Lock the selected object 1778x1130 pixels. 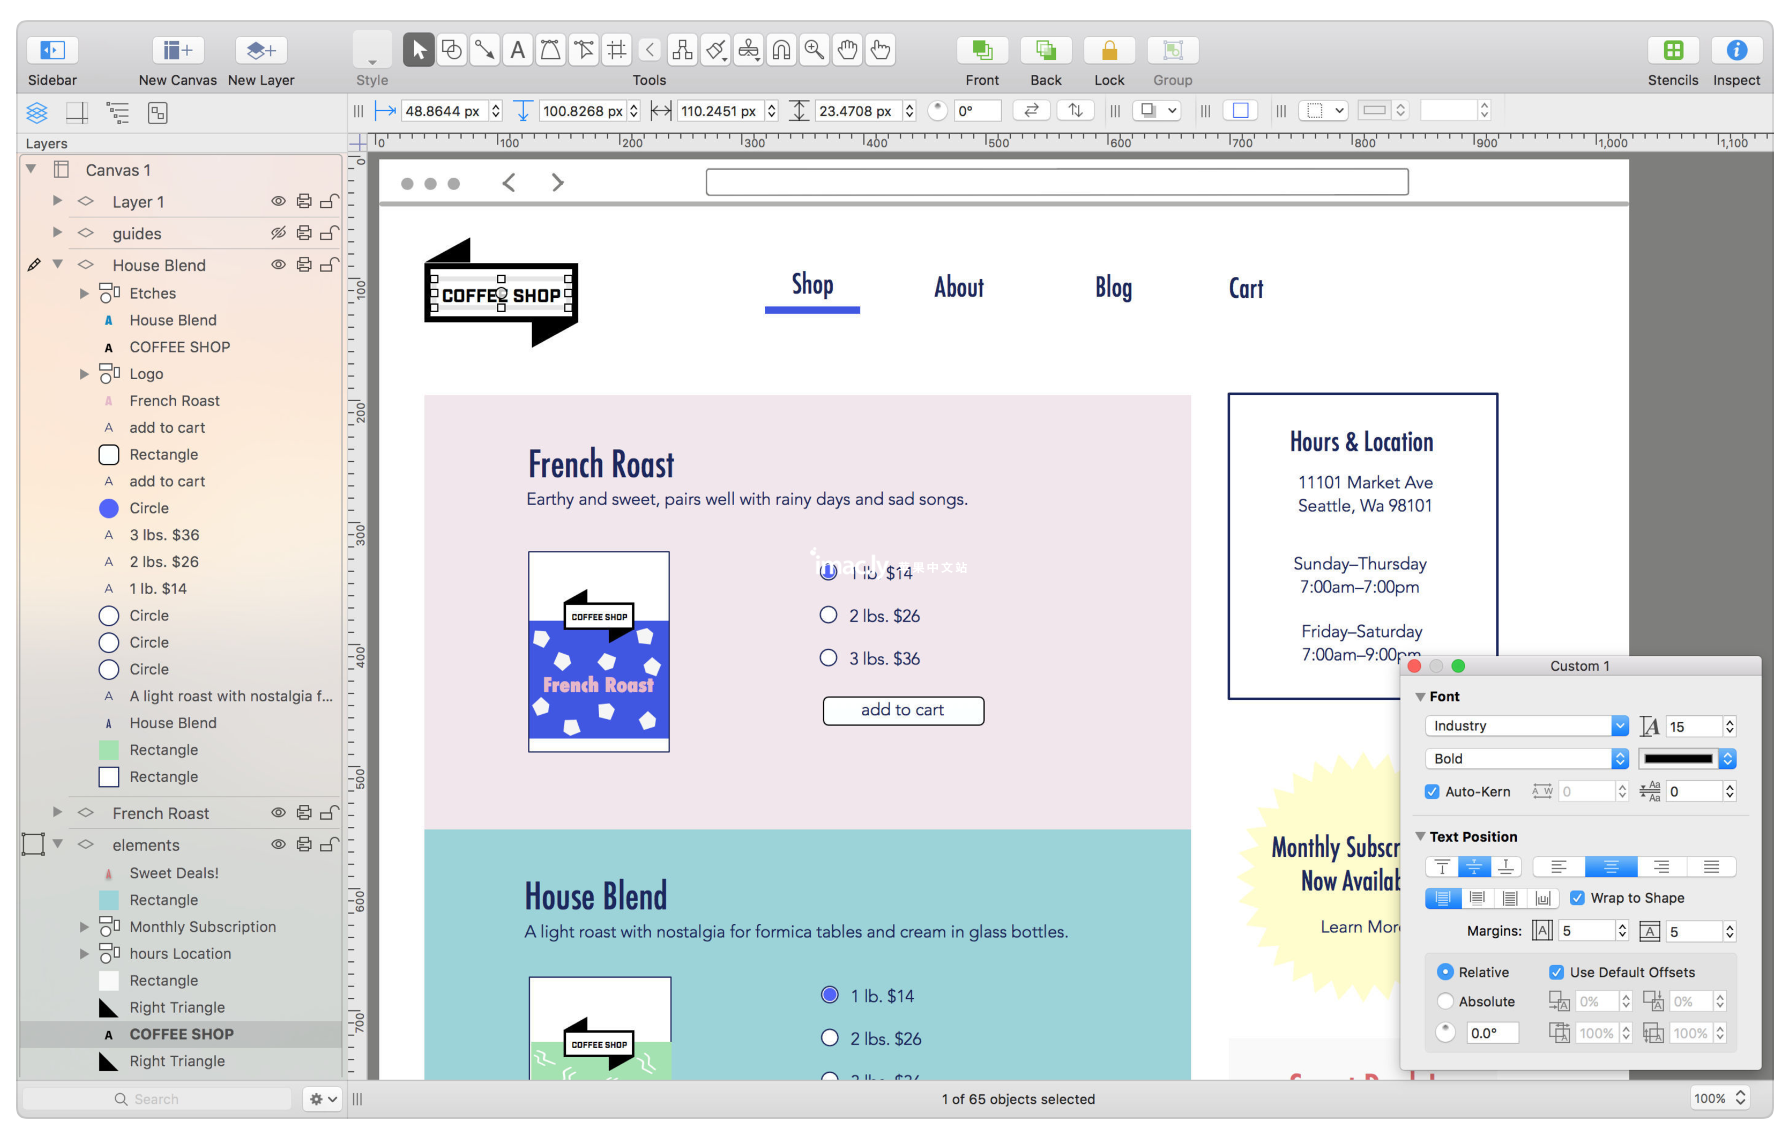point(1109,50)
